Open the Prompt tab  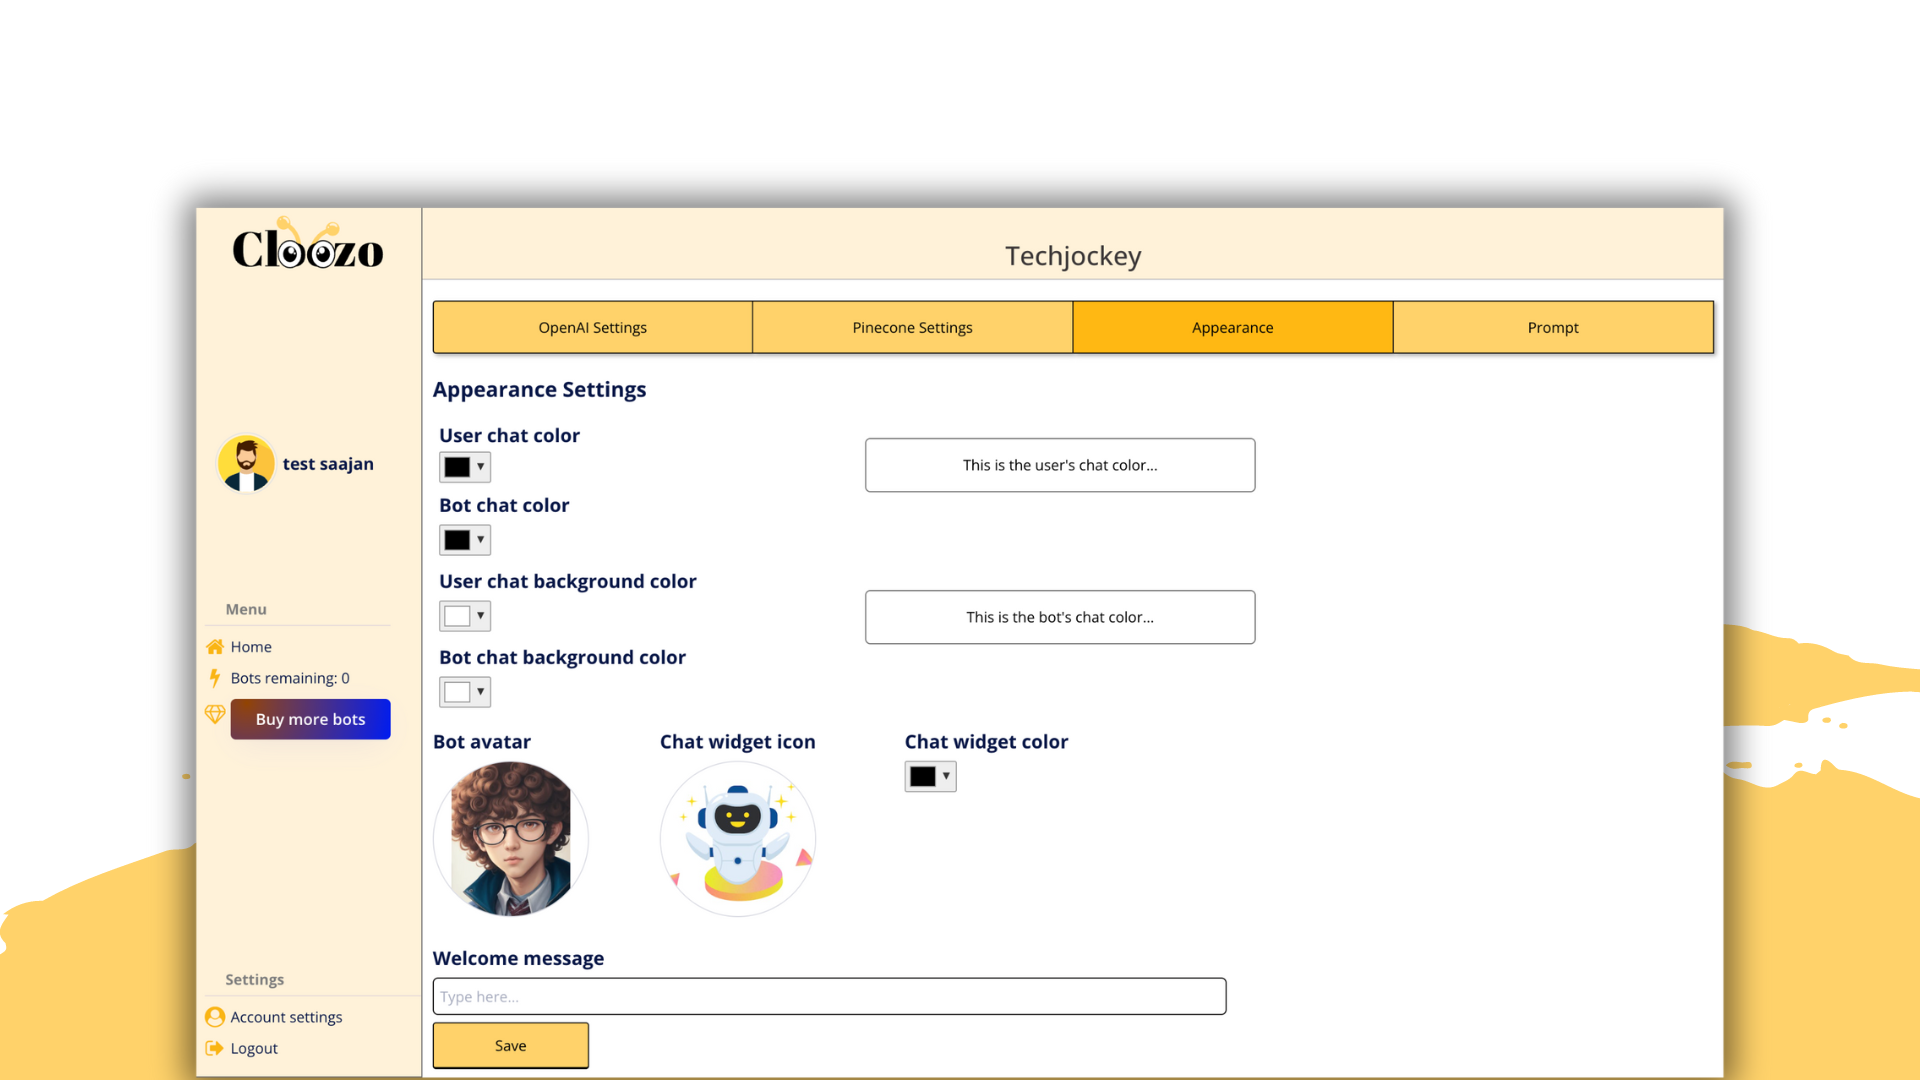(x=1552, y=328)
